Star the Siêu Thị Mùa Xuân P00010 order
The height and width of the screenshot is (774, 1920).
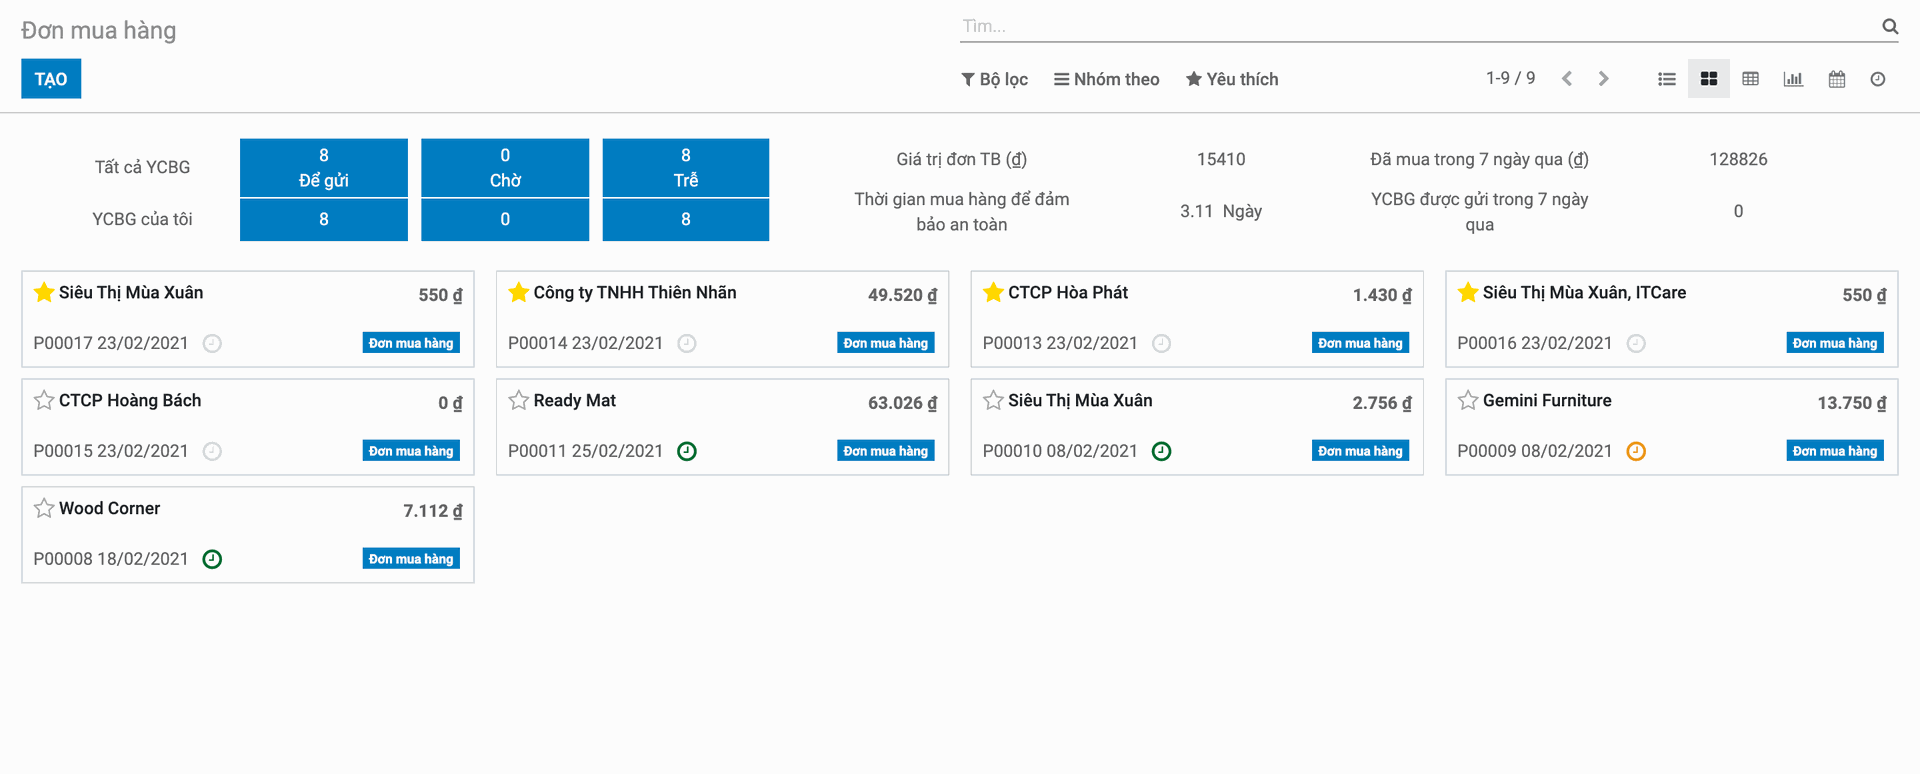click(993, 400)
